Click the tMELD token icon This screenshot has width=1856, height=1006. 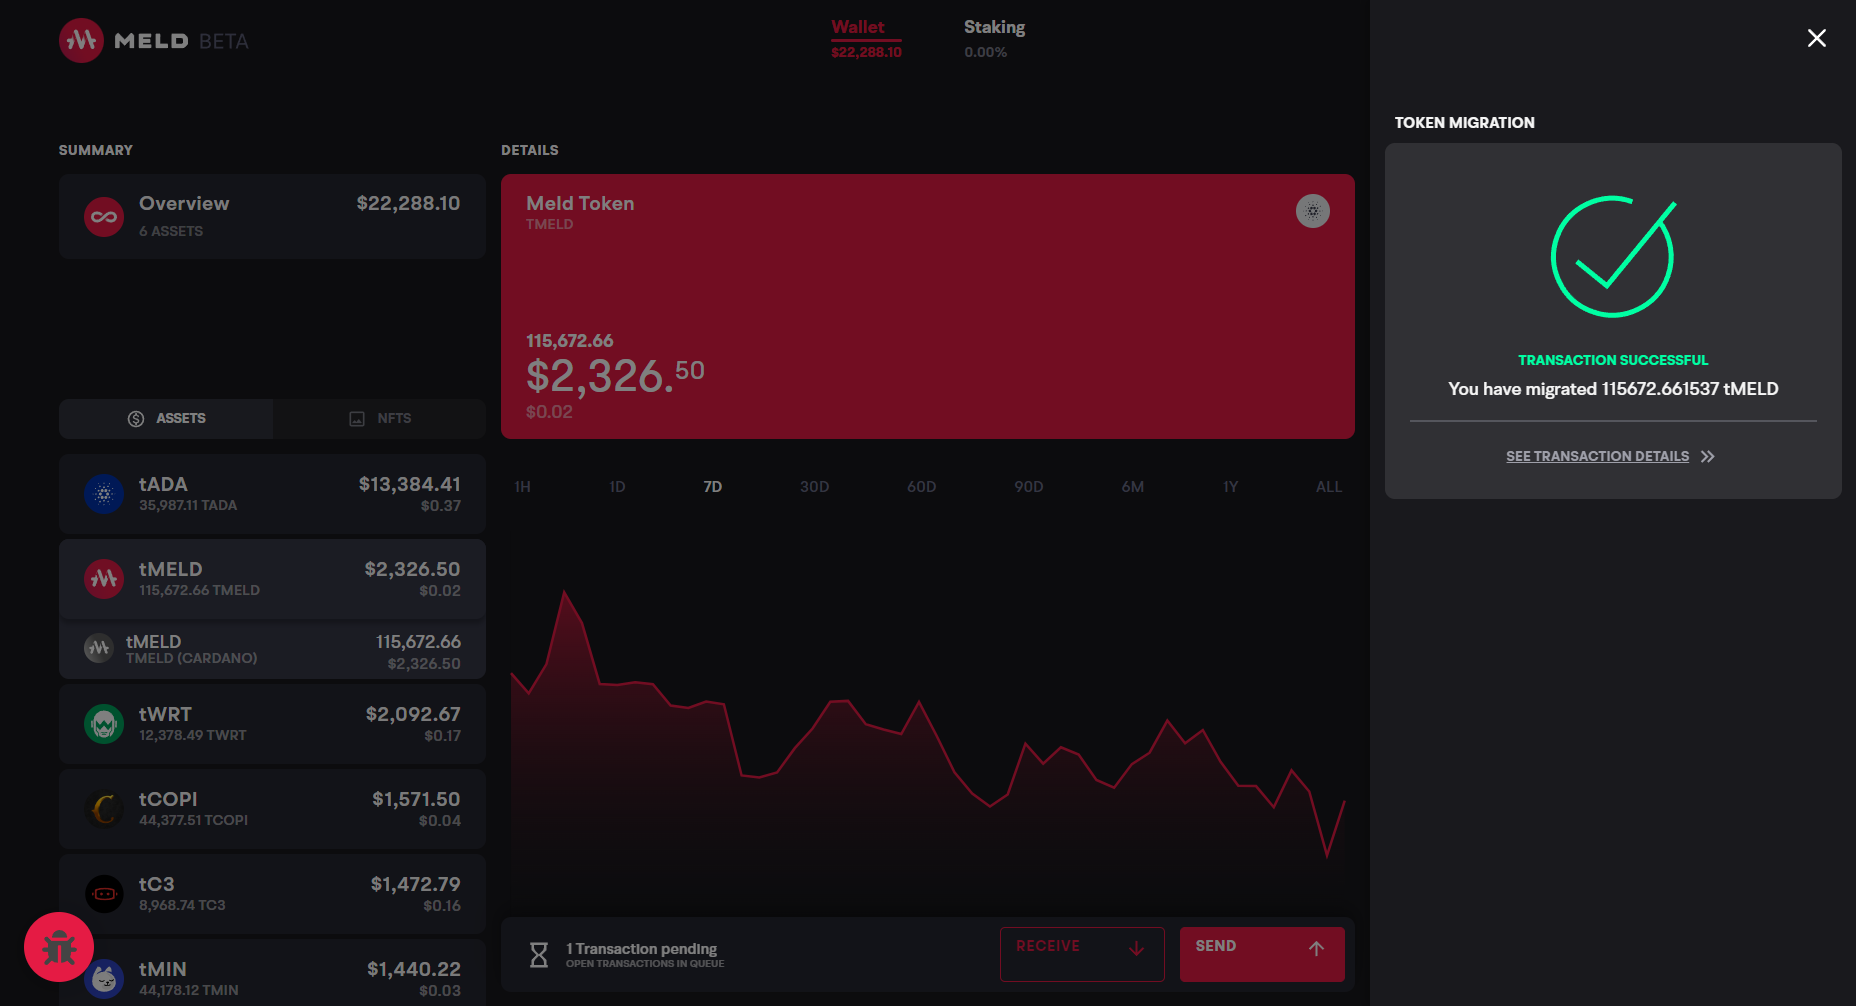(x=104, y=579)
